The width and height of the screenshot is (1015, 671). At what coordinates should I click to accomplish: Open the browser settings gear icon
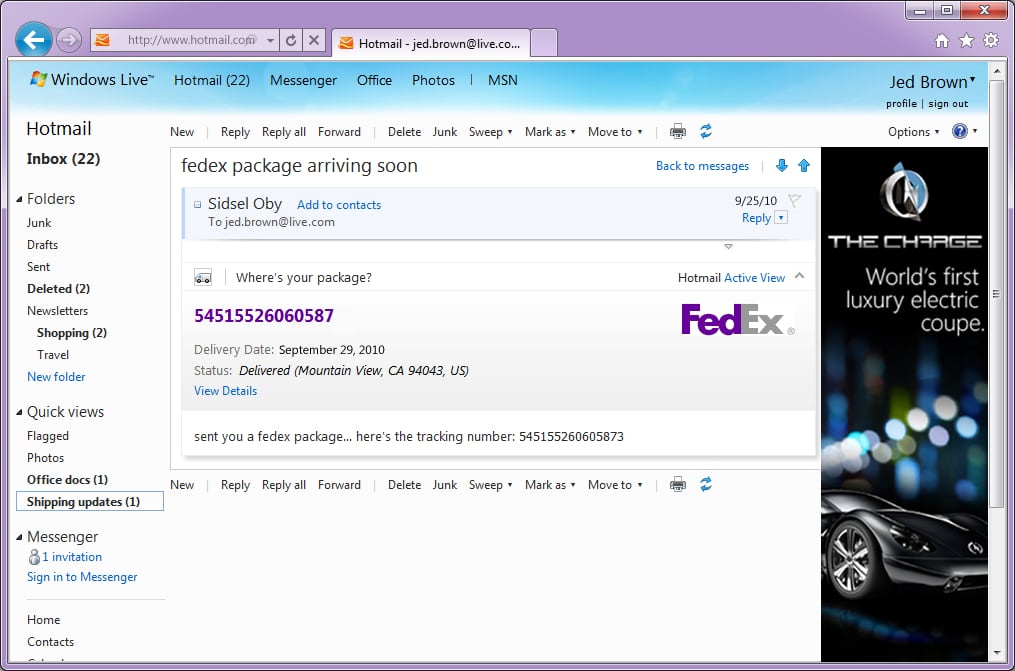click(991, 40)
